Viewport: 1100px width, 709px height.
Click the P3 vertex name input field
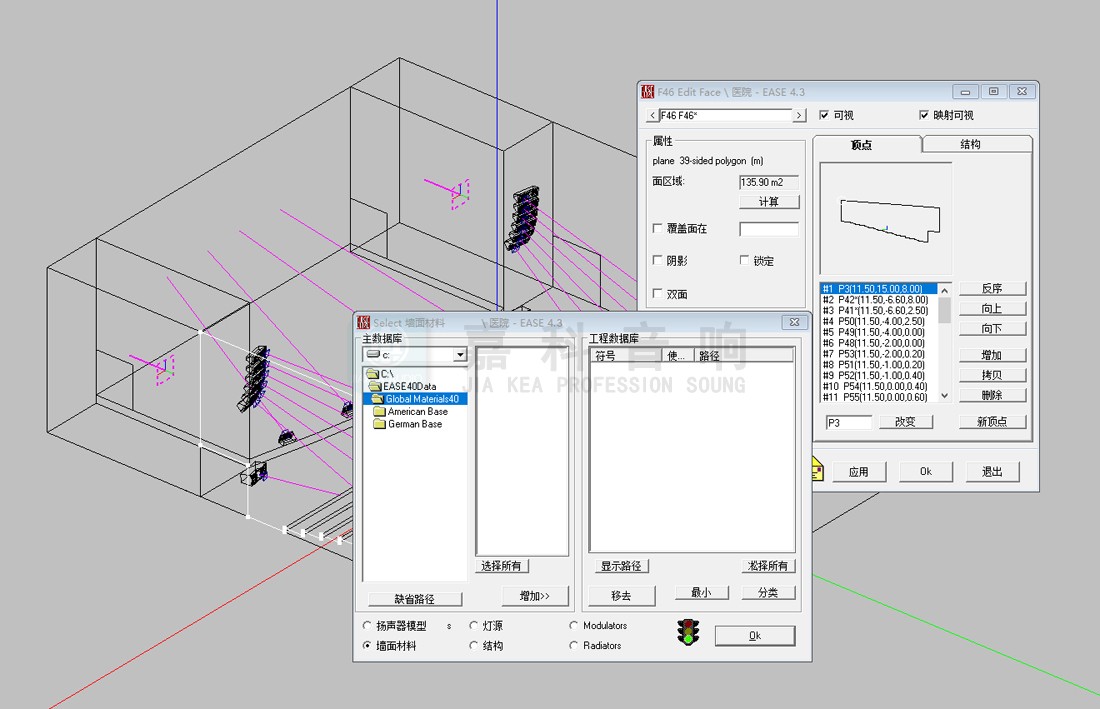pos(847,422)
